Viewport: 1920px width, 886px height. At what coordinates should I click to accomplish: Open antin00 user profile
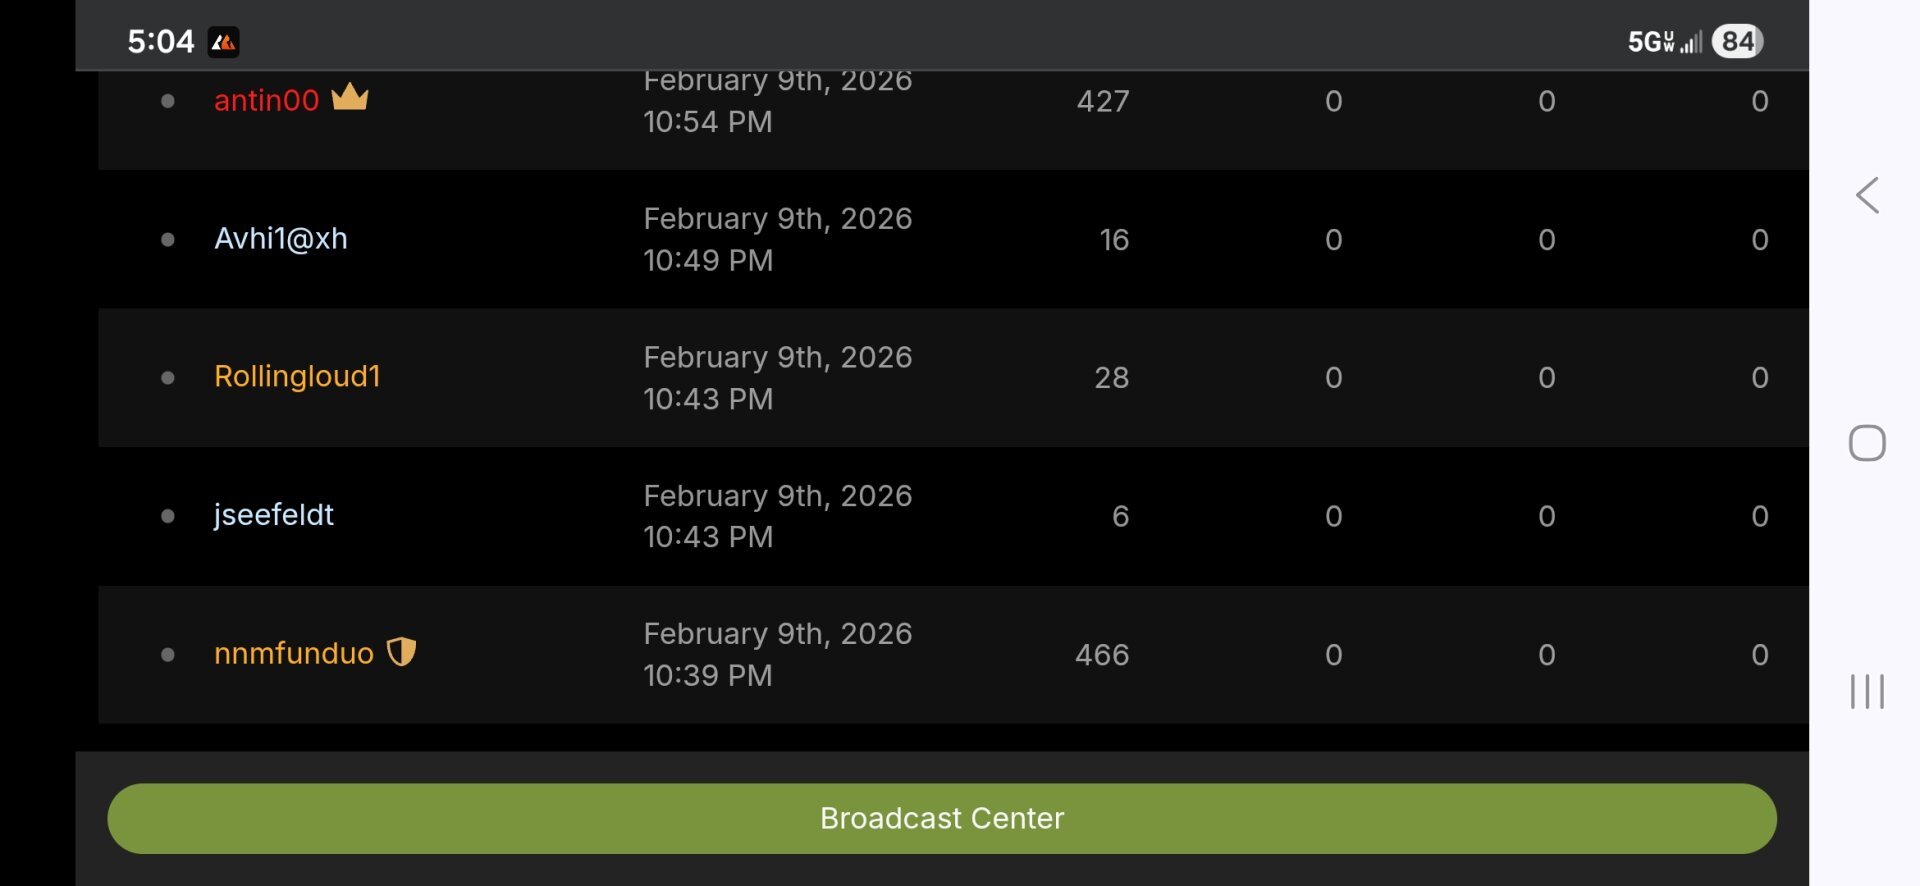click(x=266, y=100)
